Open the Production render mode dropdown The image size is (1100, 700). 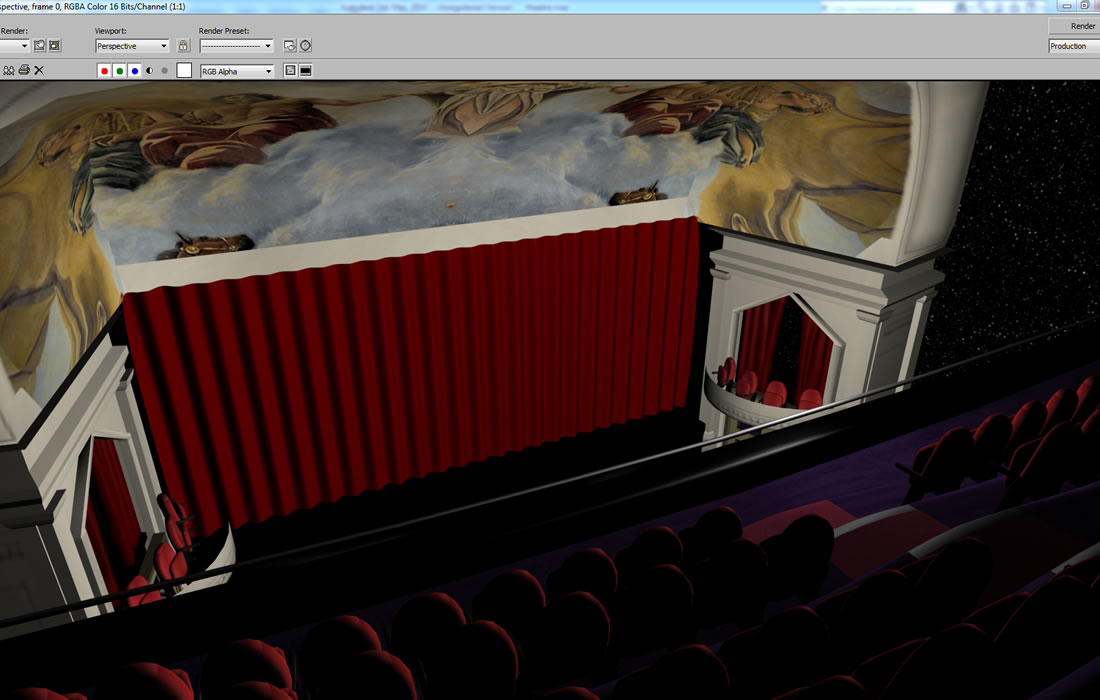(1073, 46)
